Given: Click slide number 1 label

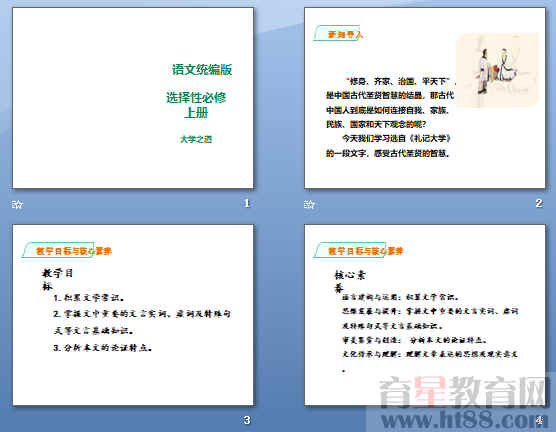Looking at the screenshot, I should [247, 203].
